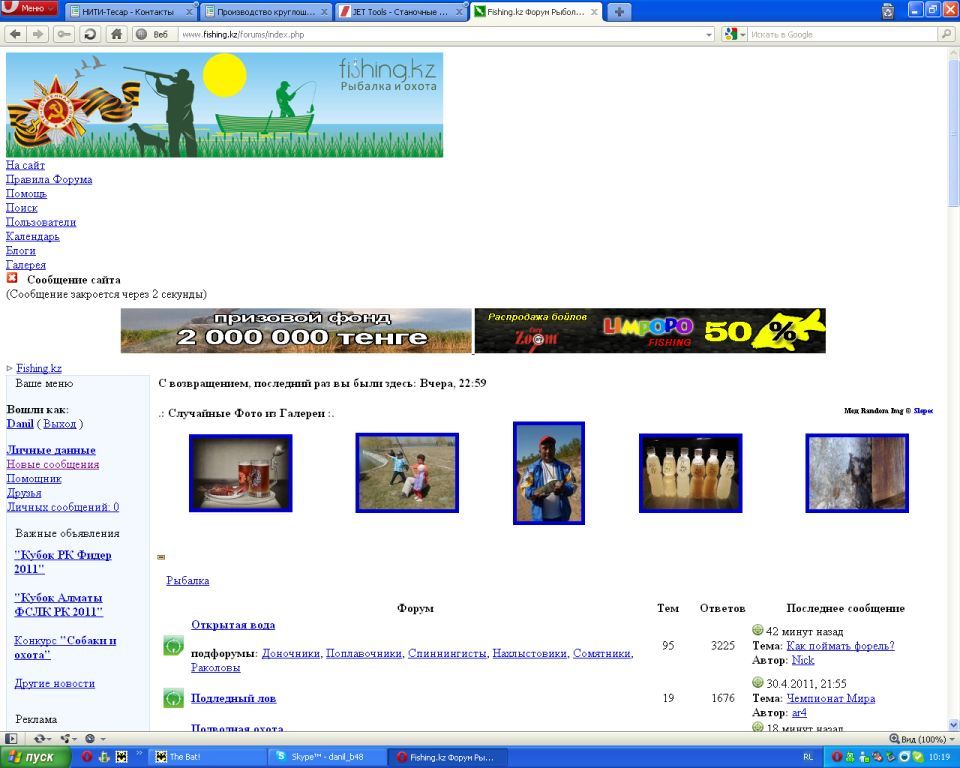Focus the address bar with fishing.kz URL

441,34
